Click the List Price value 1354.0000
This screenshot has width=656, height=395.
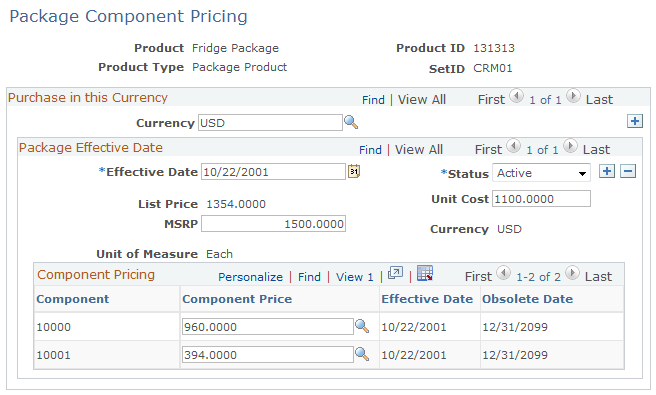[x=236, y=204]
